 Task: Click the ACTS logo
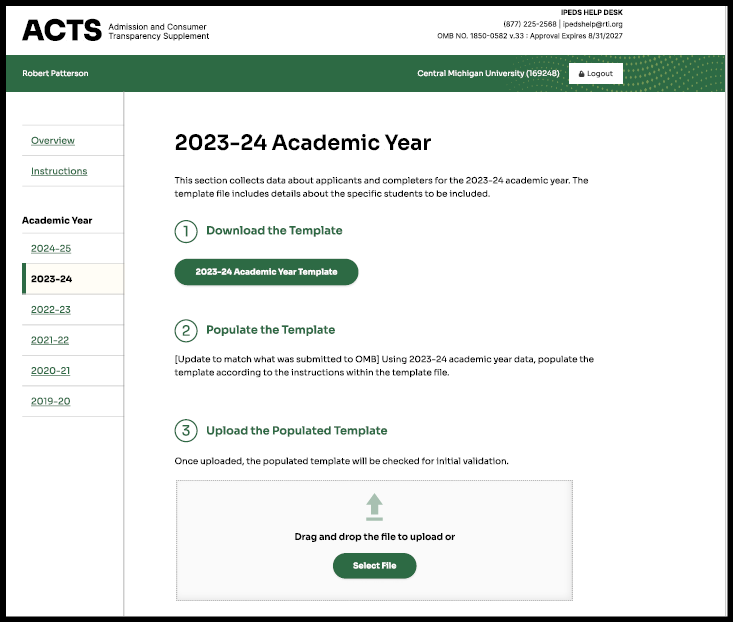62,30
